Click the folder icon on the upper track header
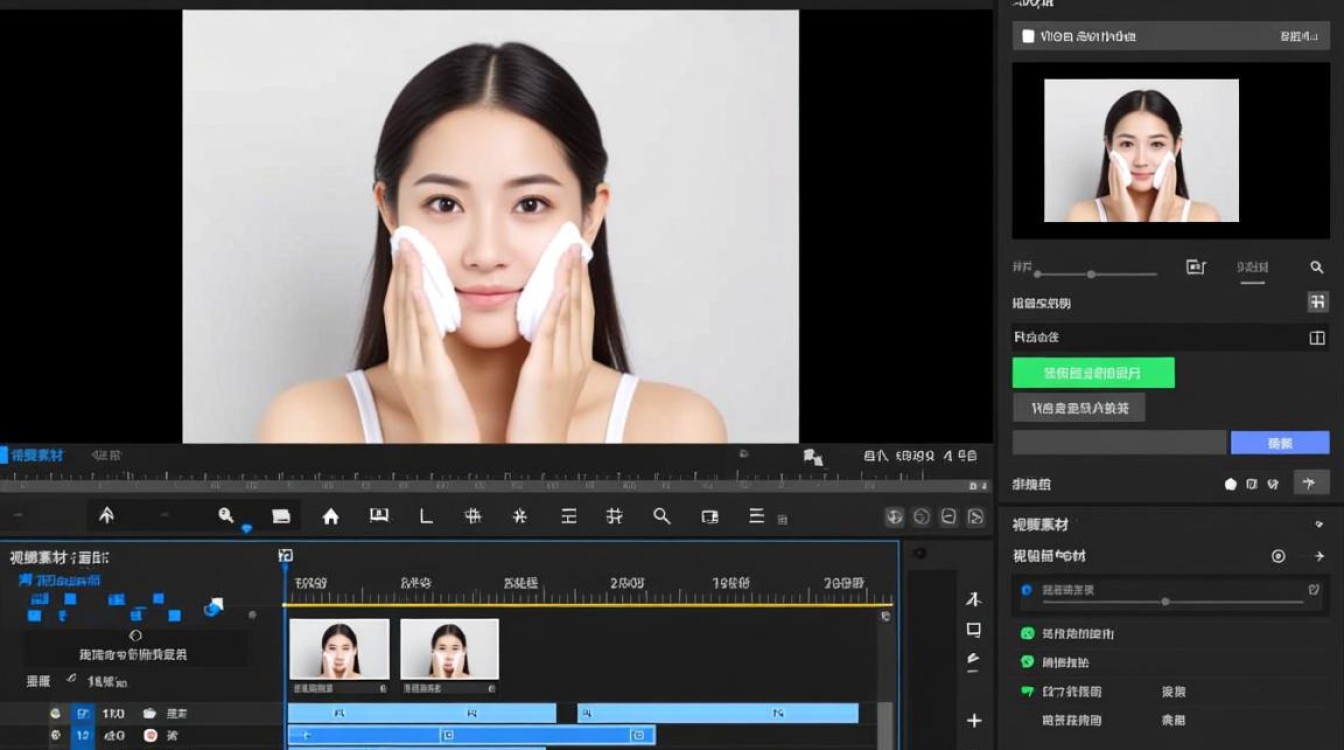The width and height of the screenshot is (1344, 750). click(x=149, y=713)
